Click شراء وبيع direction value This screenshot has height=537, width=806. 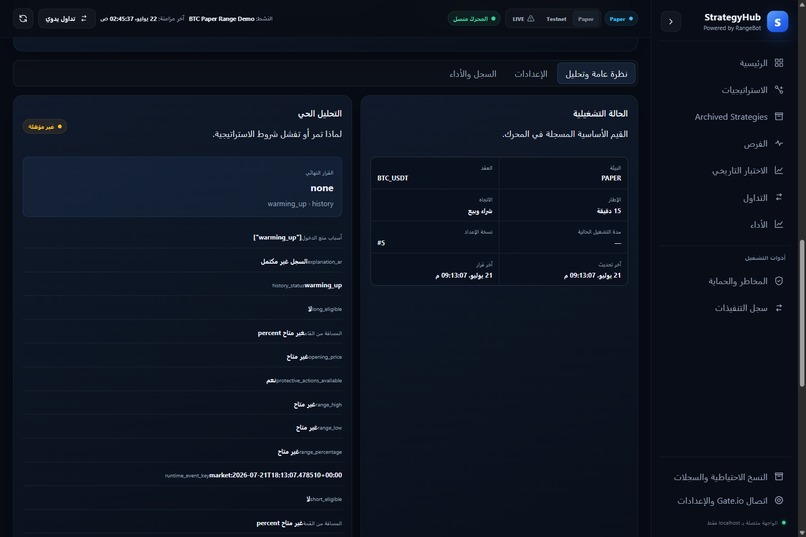[x=480, y=211]
